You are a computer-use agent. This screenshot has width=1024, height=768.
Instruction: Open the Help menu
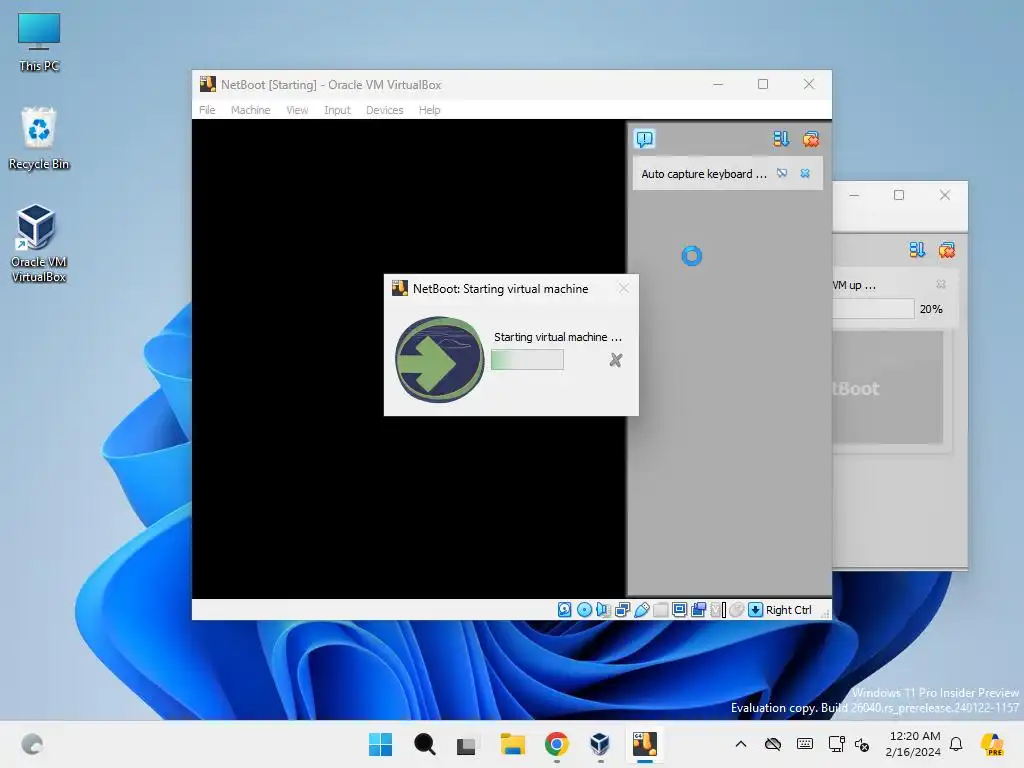429,110
